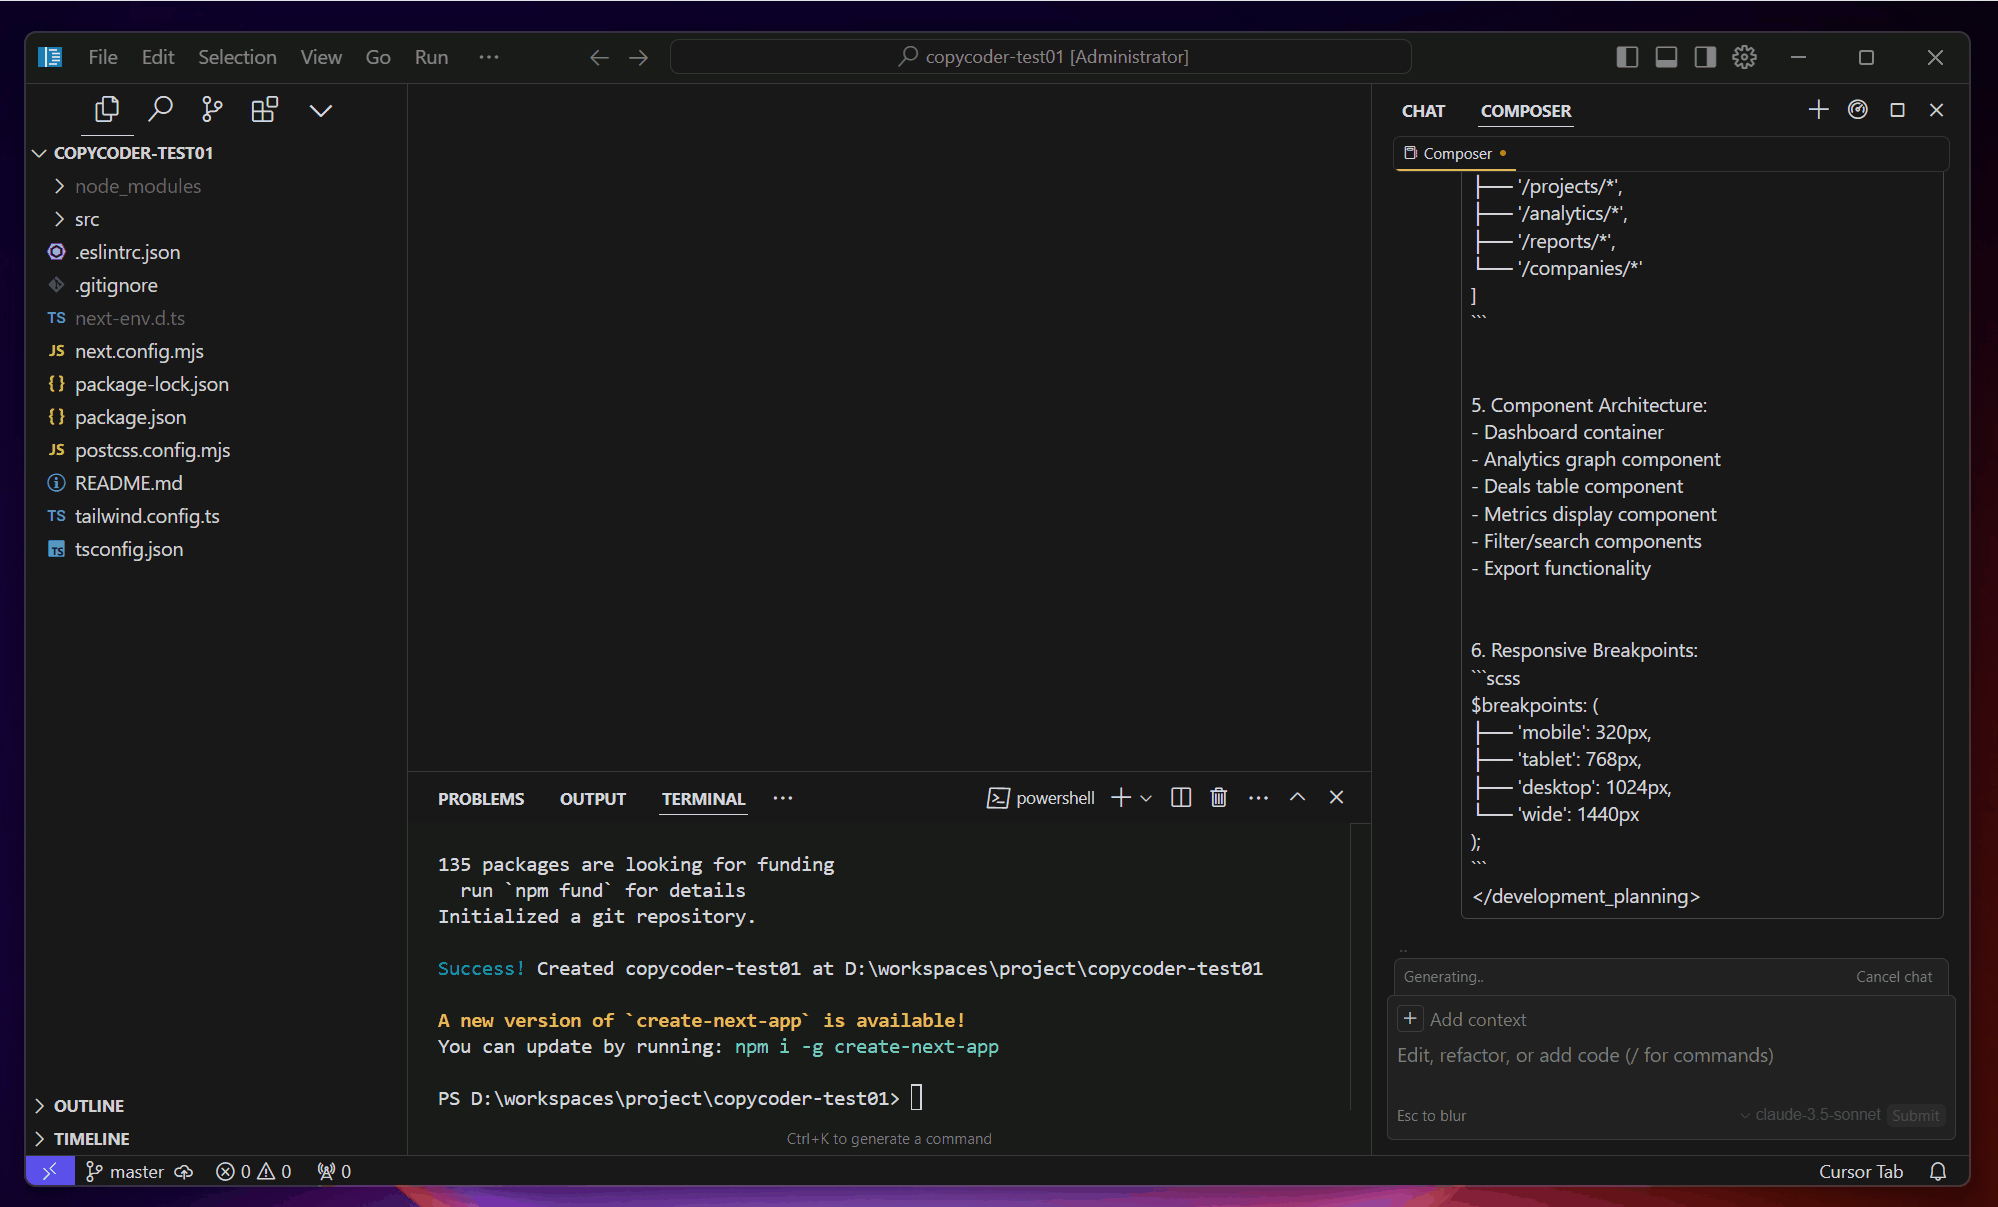Select the Composer session tab
Screen dimensions: 1998x1207
[x=1455, y=153]
